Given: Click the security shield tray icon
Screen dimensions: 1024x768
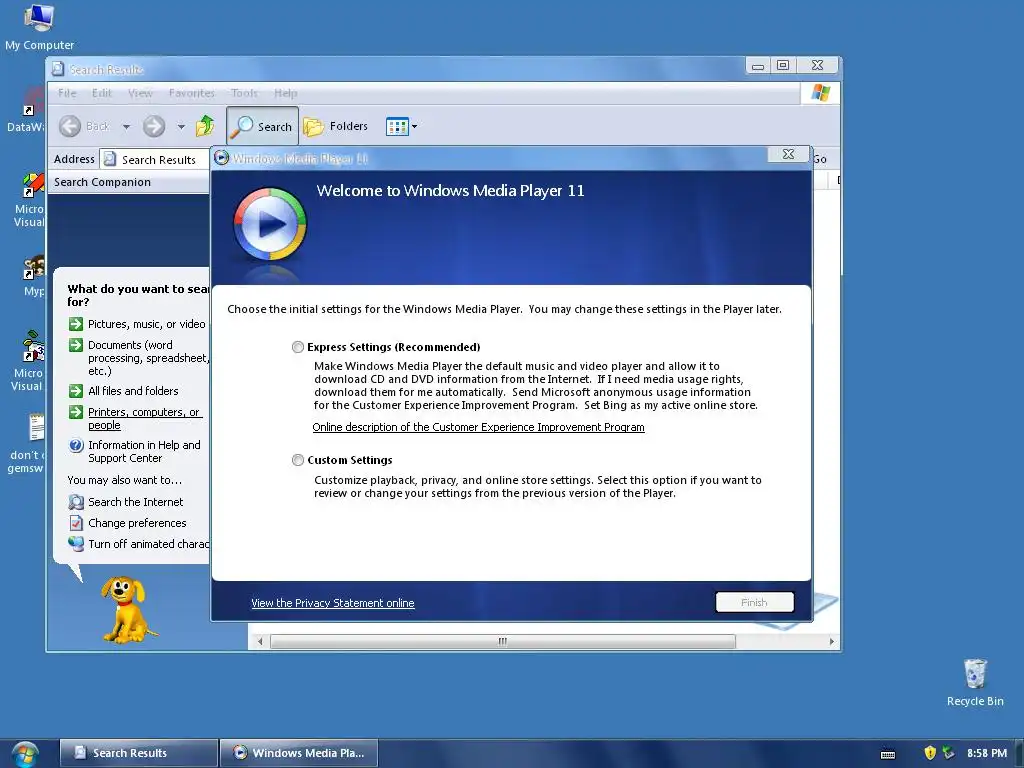Looking at the screenshot, I should coord(930,753).
